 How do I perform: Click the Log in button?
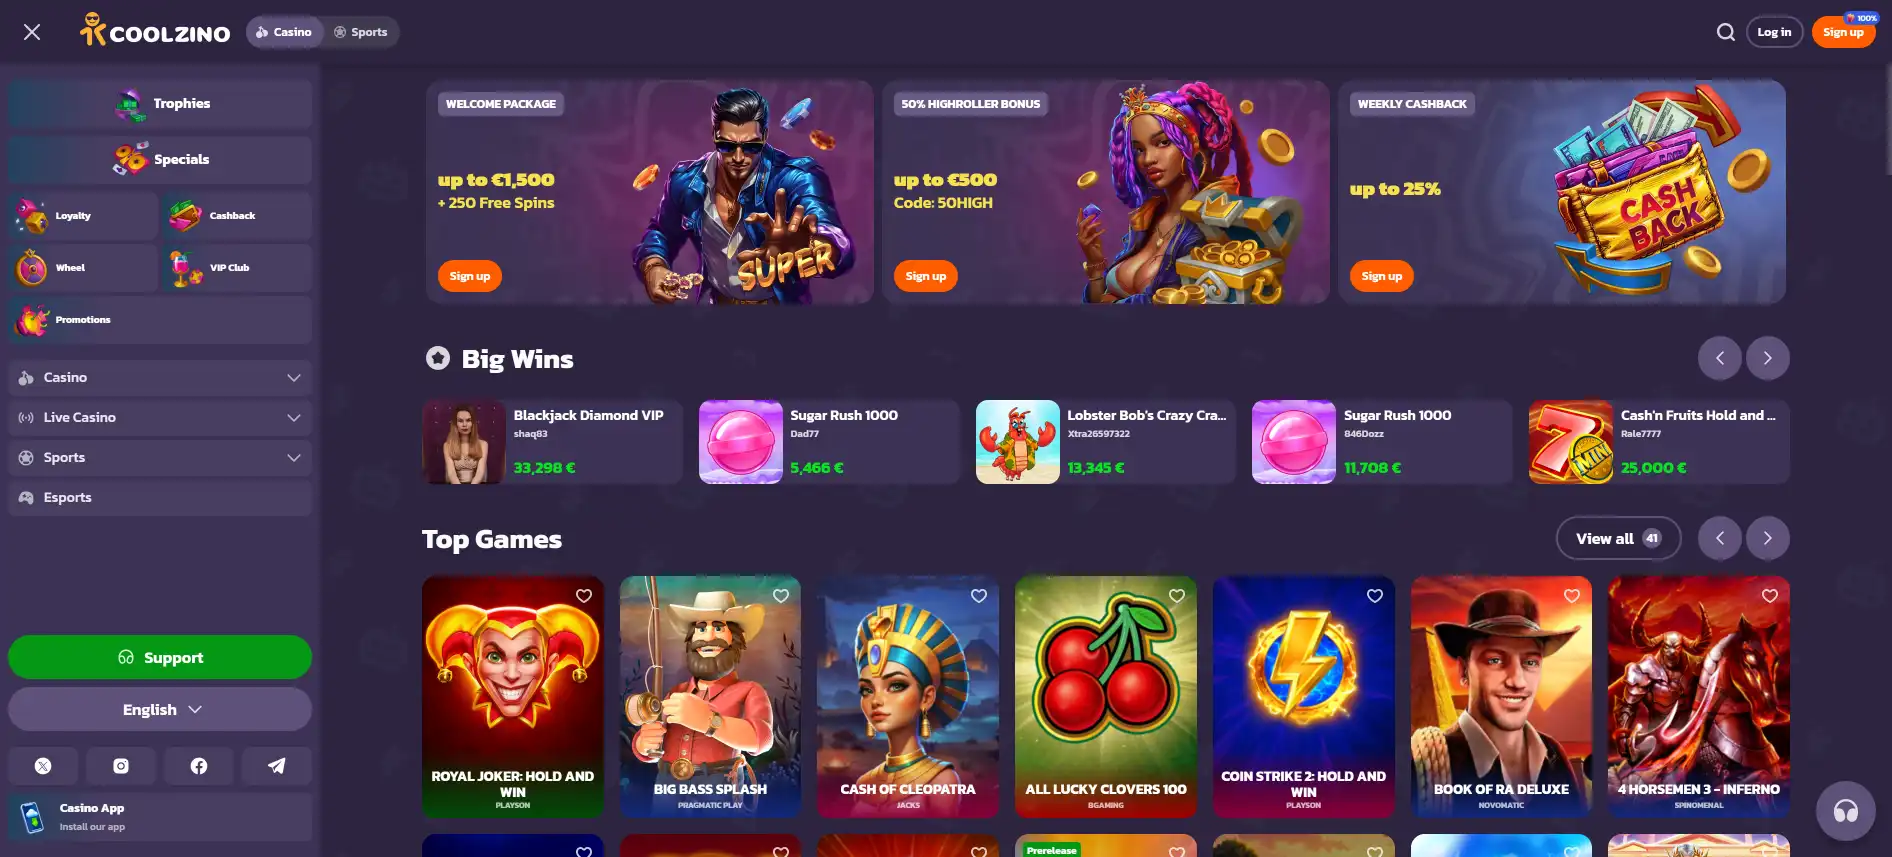coord(1774,32)
